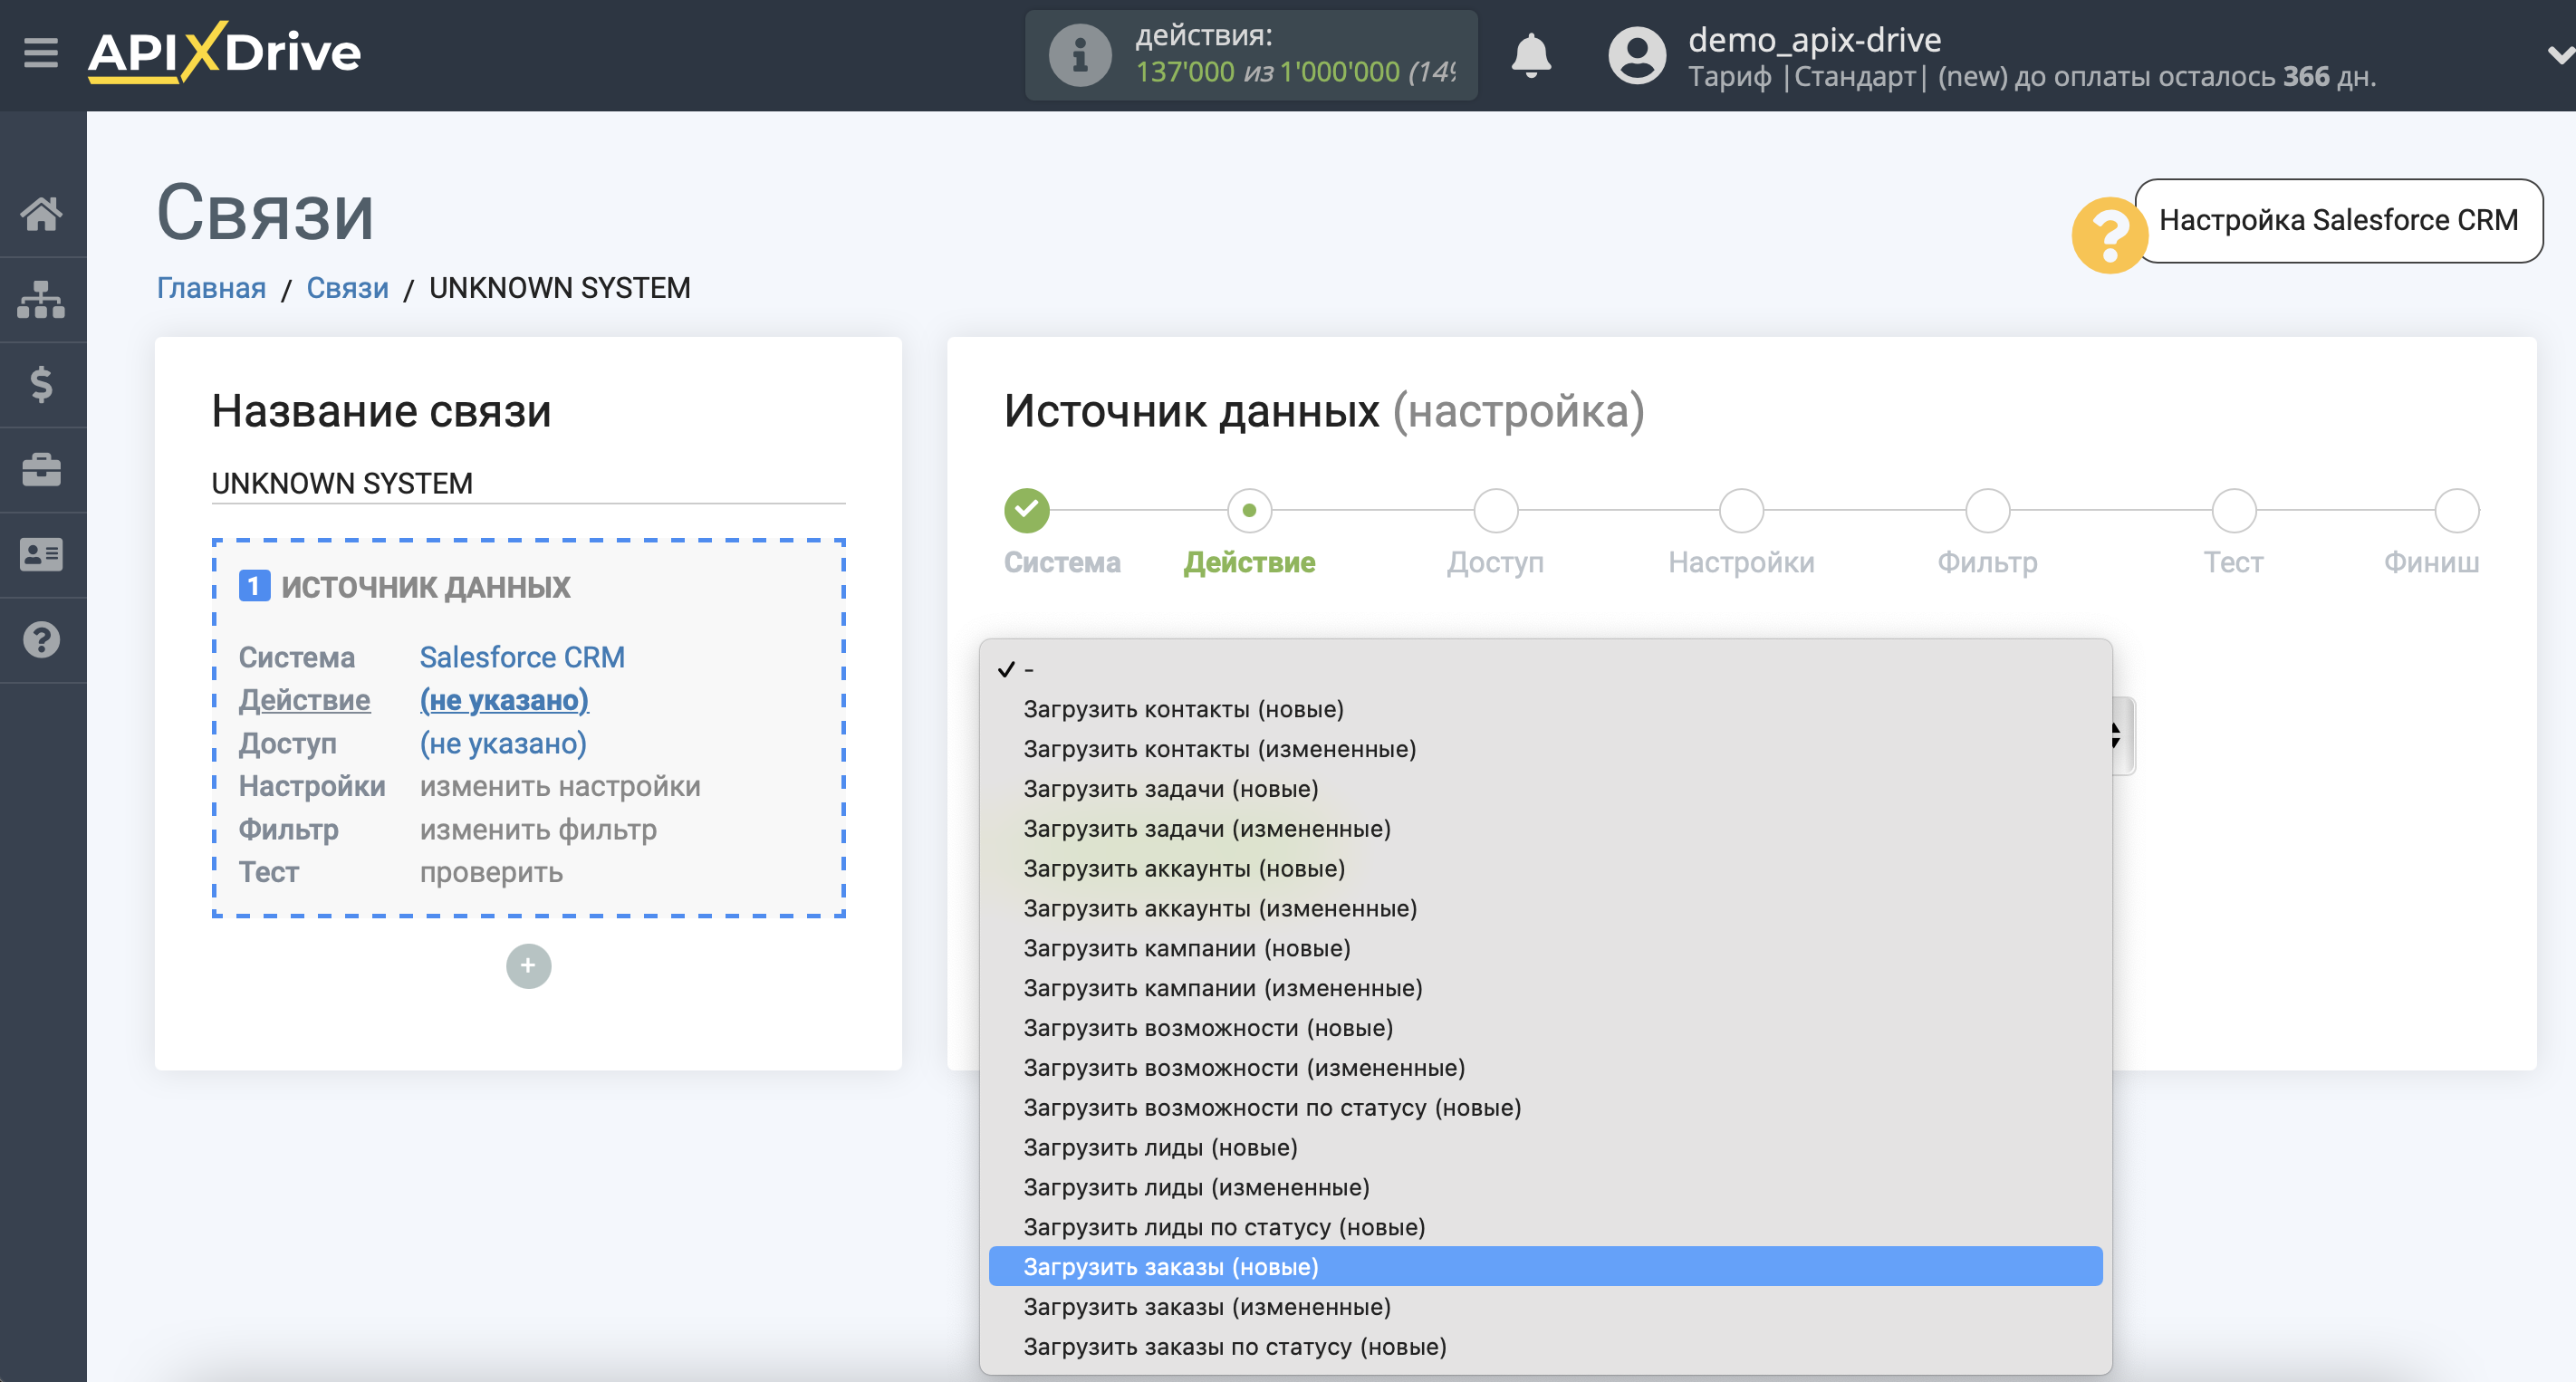2576x1382 pixels.
Task: Choose Загрузить контакты (измененные)
Action: tap(1545, 749)
